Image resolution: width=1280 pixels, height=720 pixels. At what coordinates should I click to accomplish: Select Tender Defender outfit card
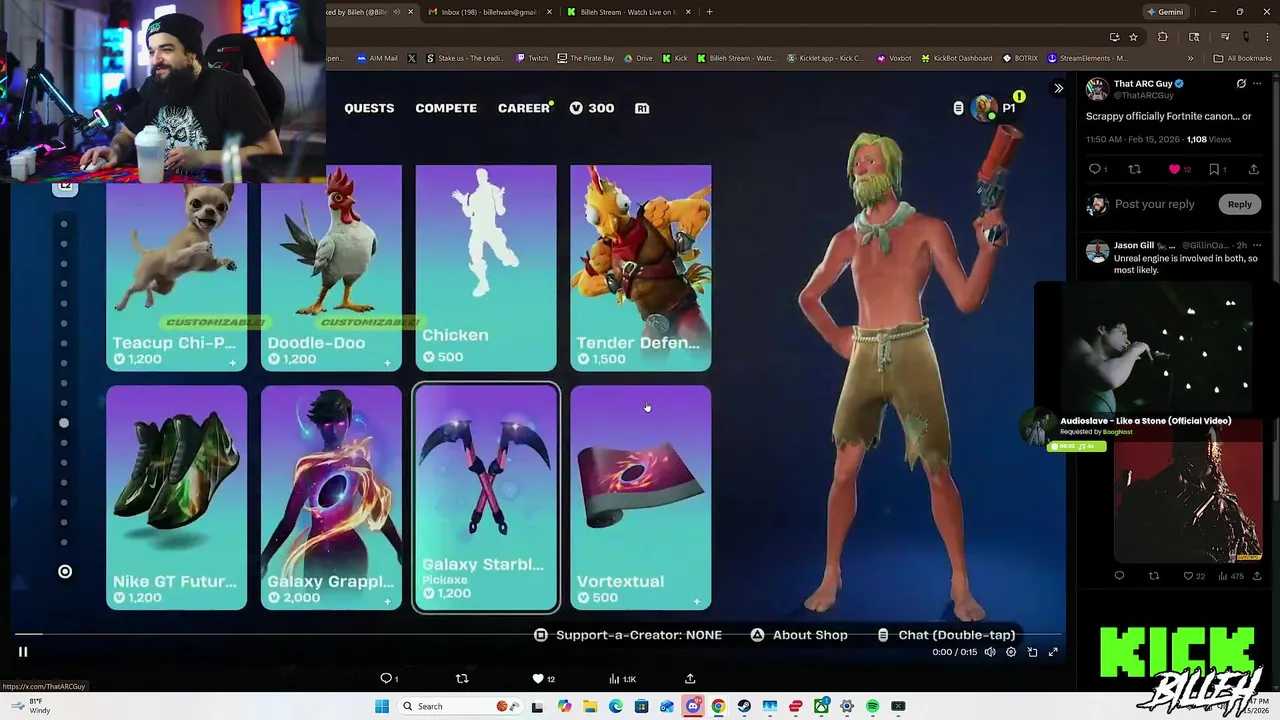(x=641, y=268)
